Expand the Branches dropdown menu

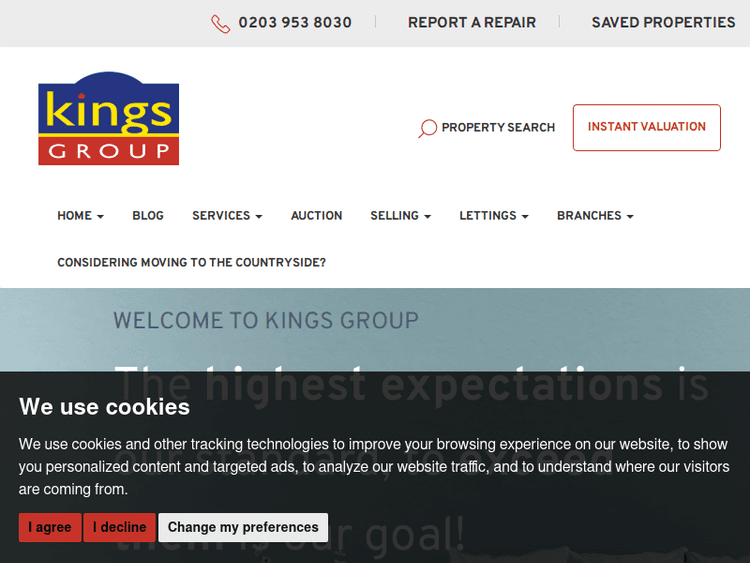(x=595, y=216)
